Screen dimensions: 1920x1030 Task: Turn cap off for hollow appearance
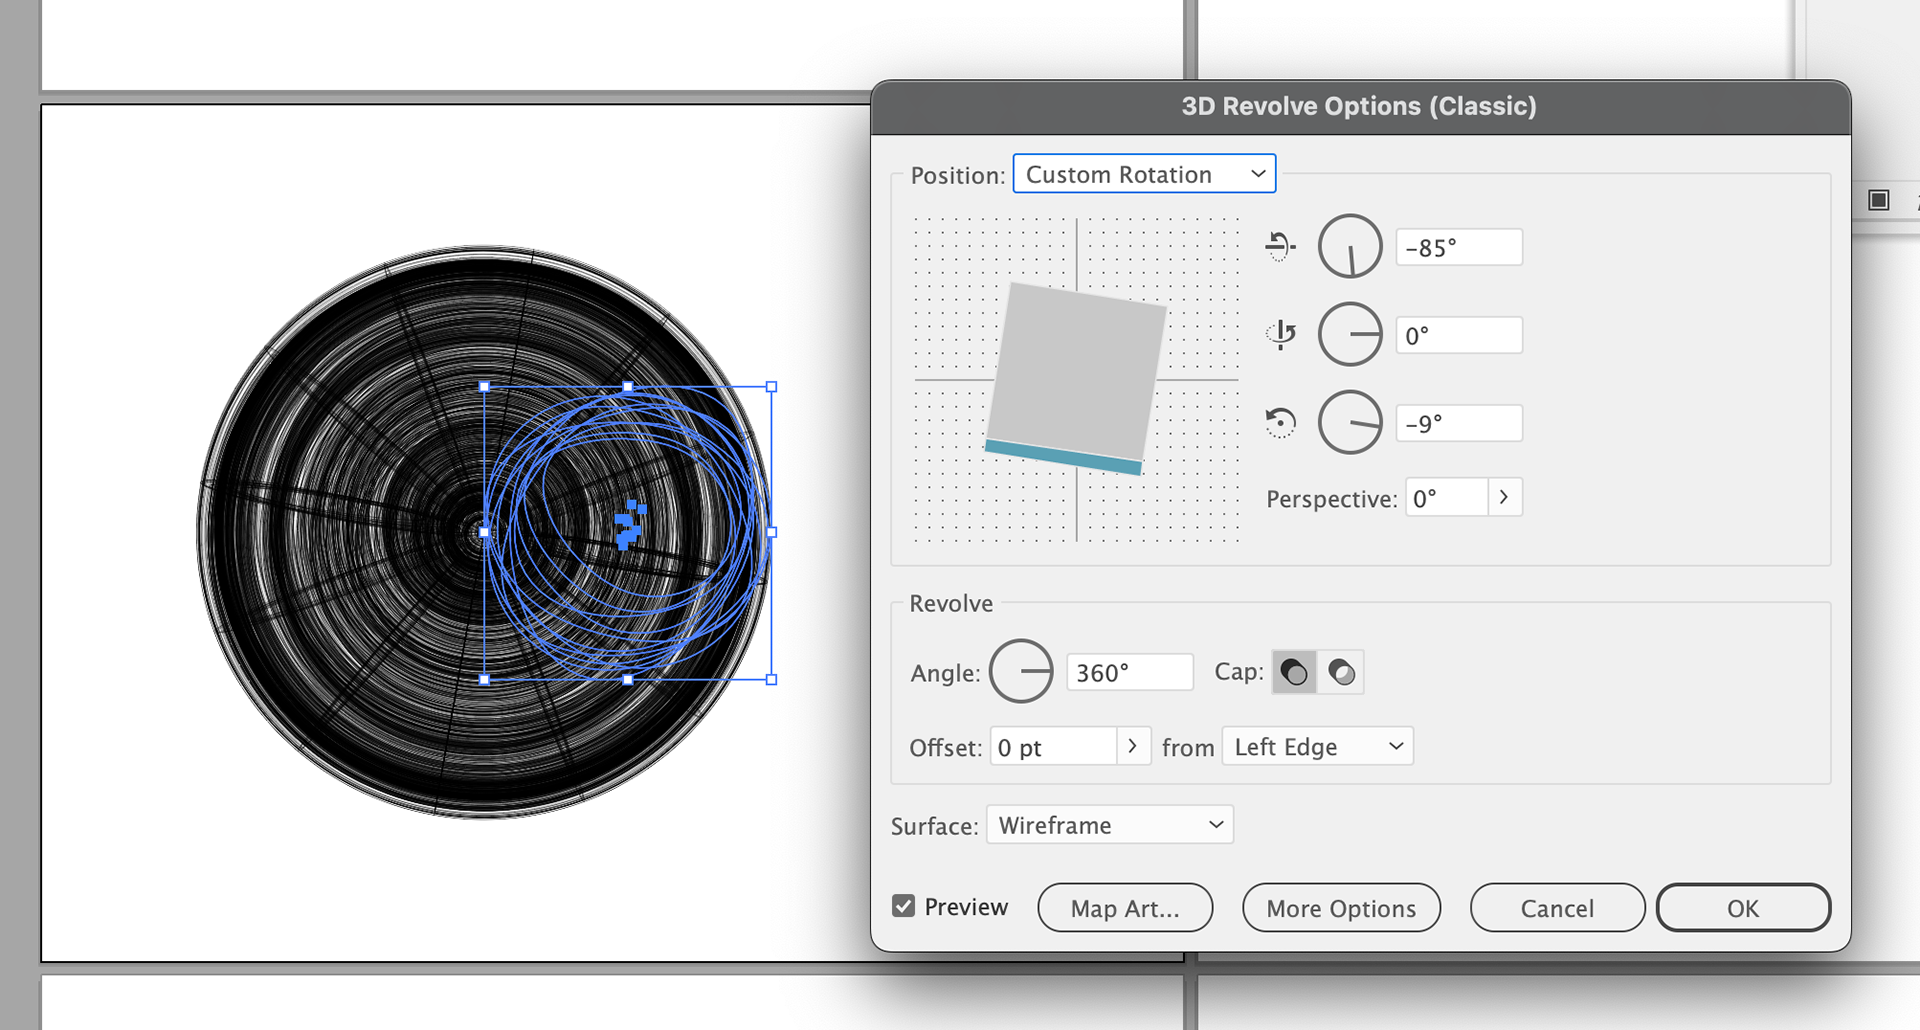[x=1341, y=672]
